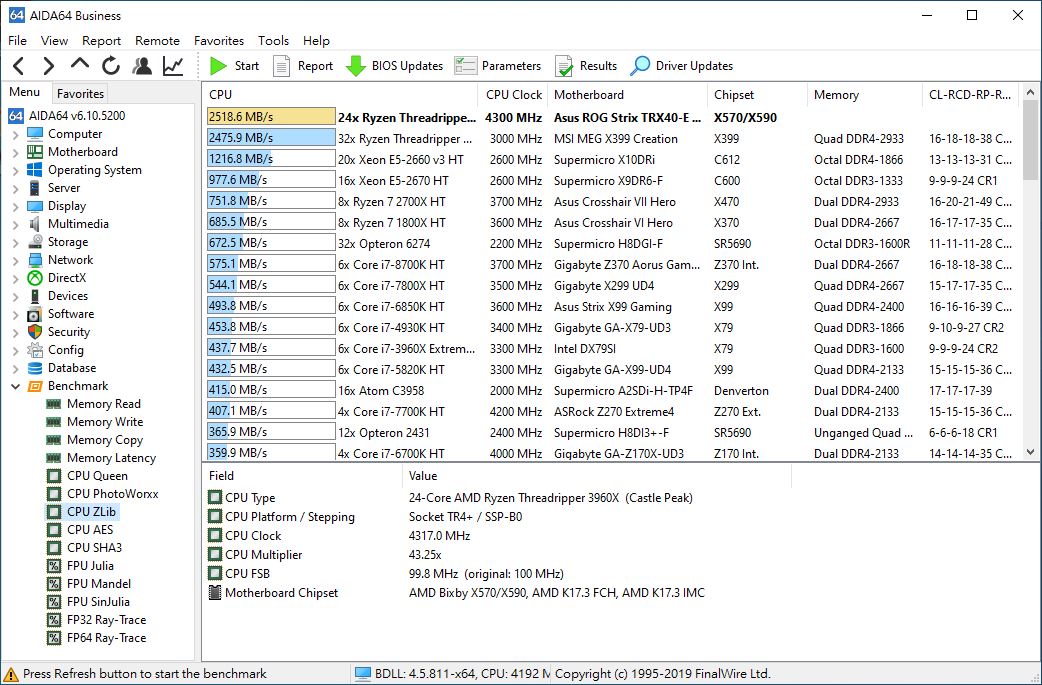Go forward with the right arrow icon

49,66
